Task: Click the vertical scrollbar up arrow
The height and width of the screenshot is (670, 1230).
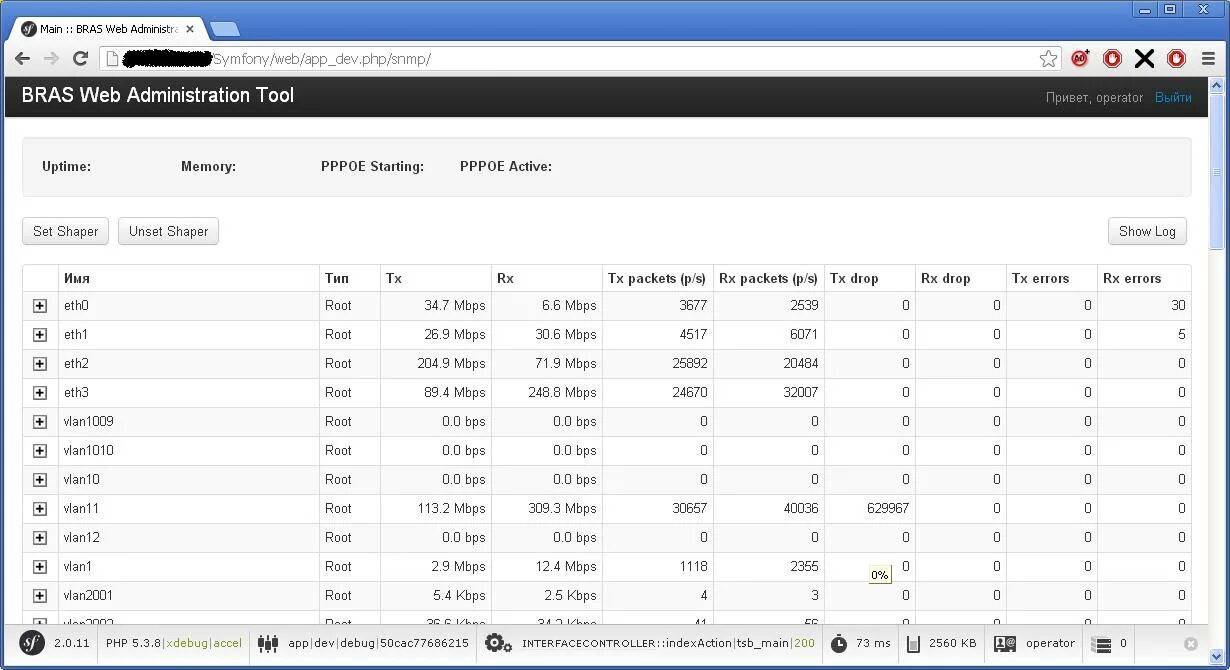Action: (x=1216, y=85)
